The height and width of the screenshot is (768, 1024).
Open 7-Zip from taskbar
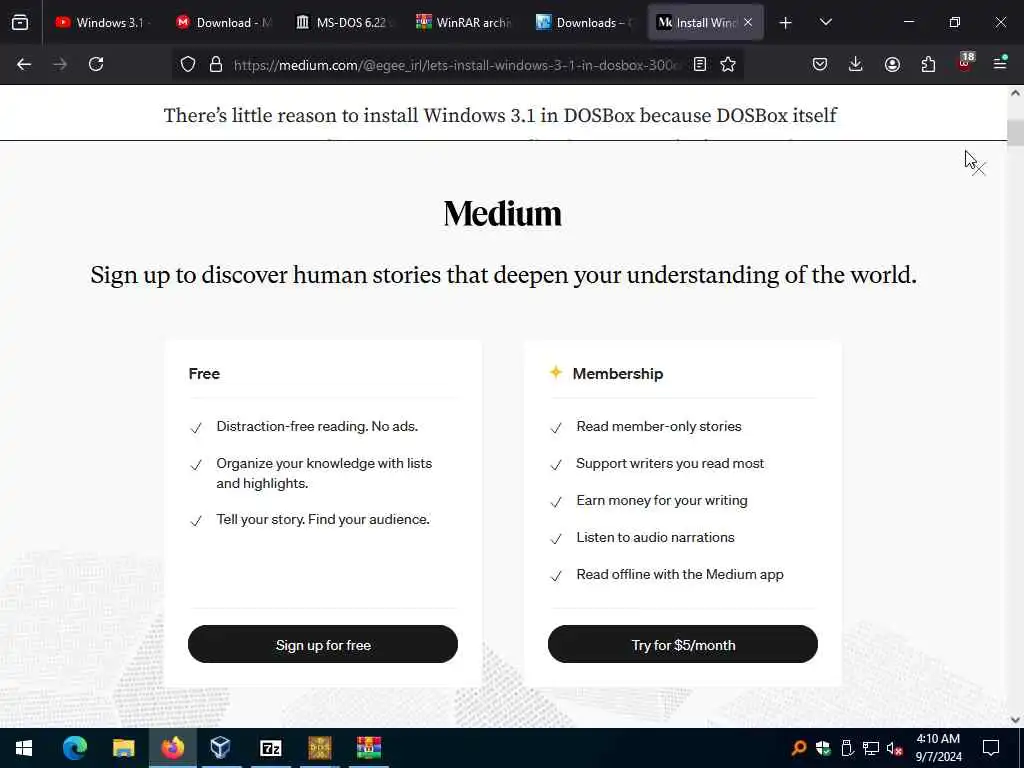pyautogui.click(x=270, y=748)
